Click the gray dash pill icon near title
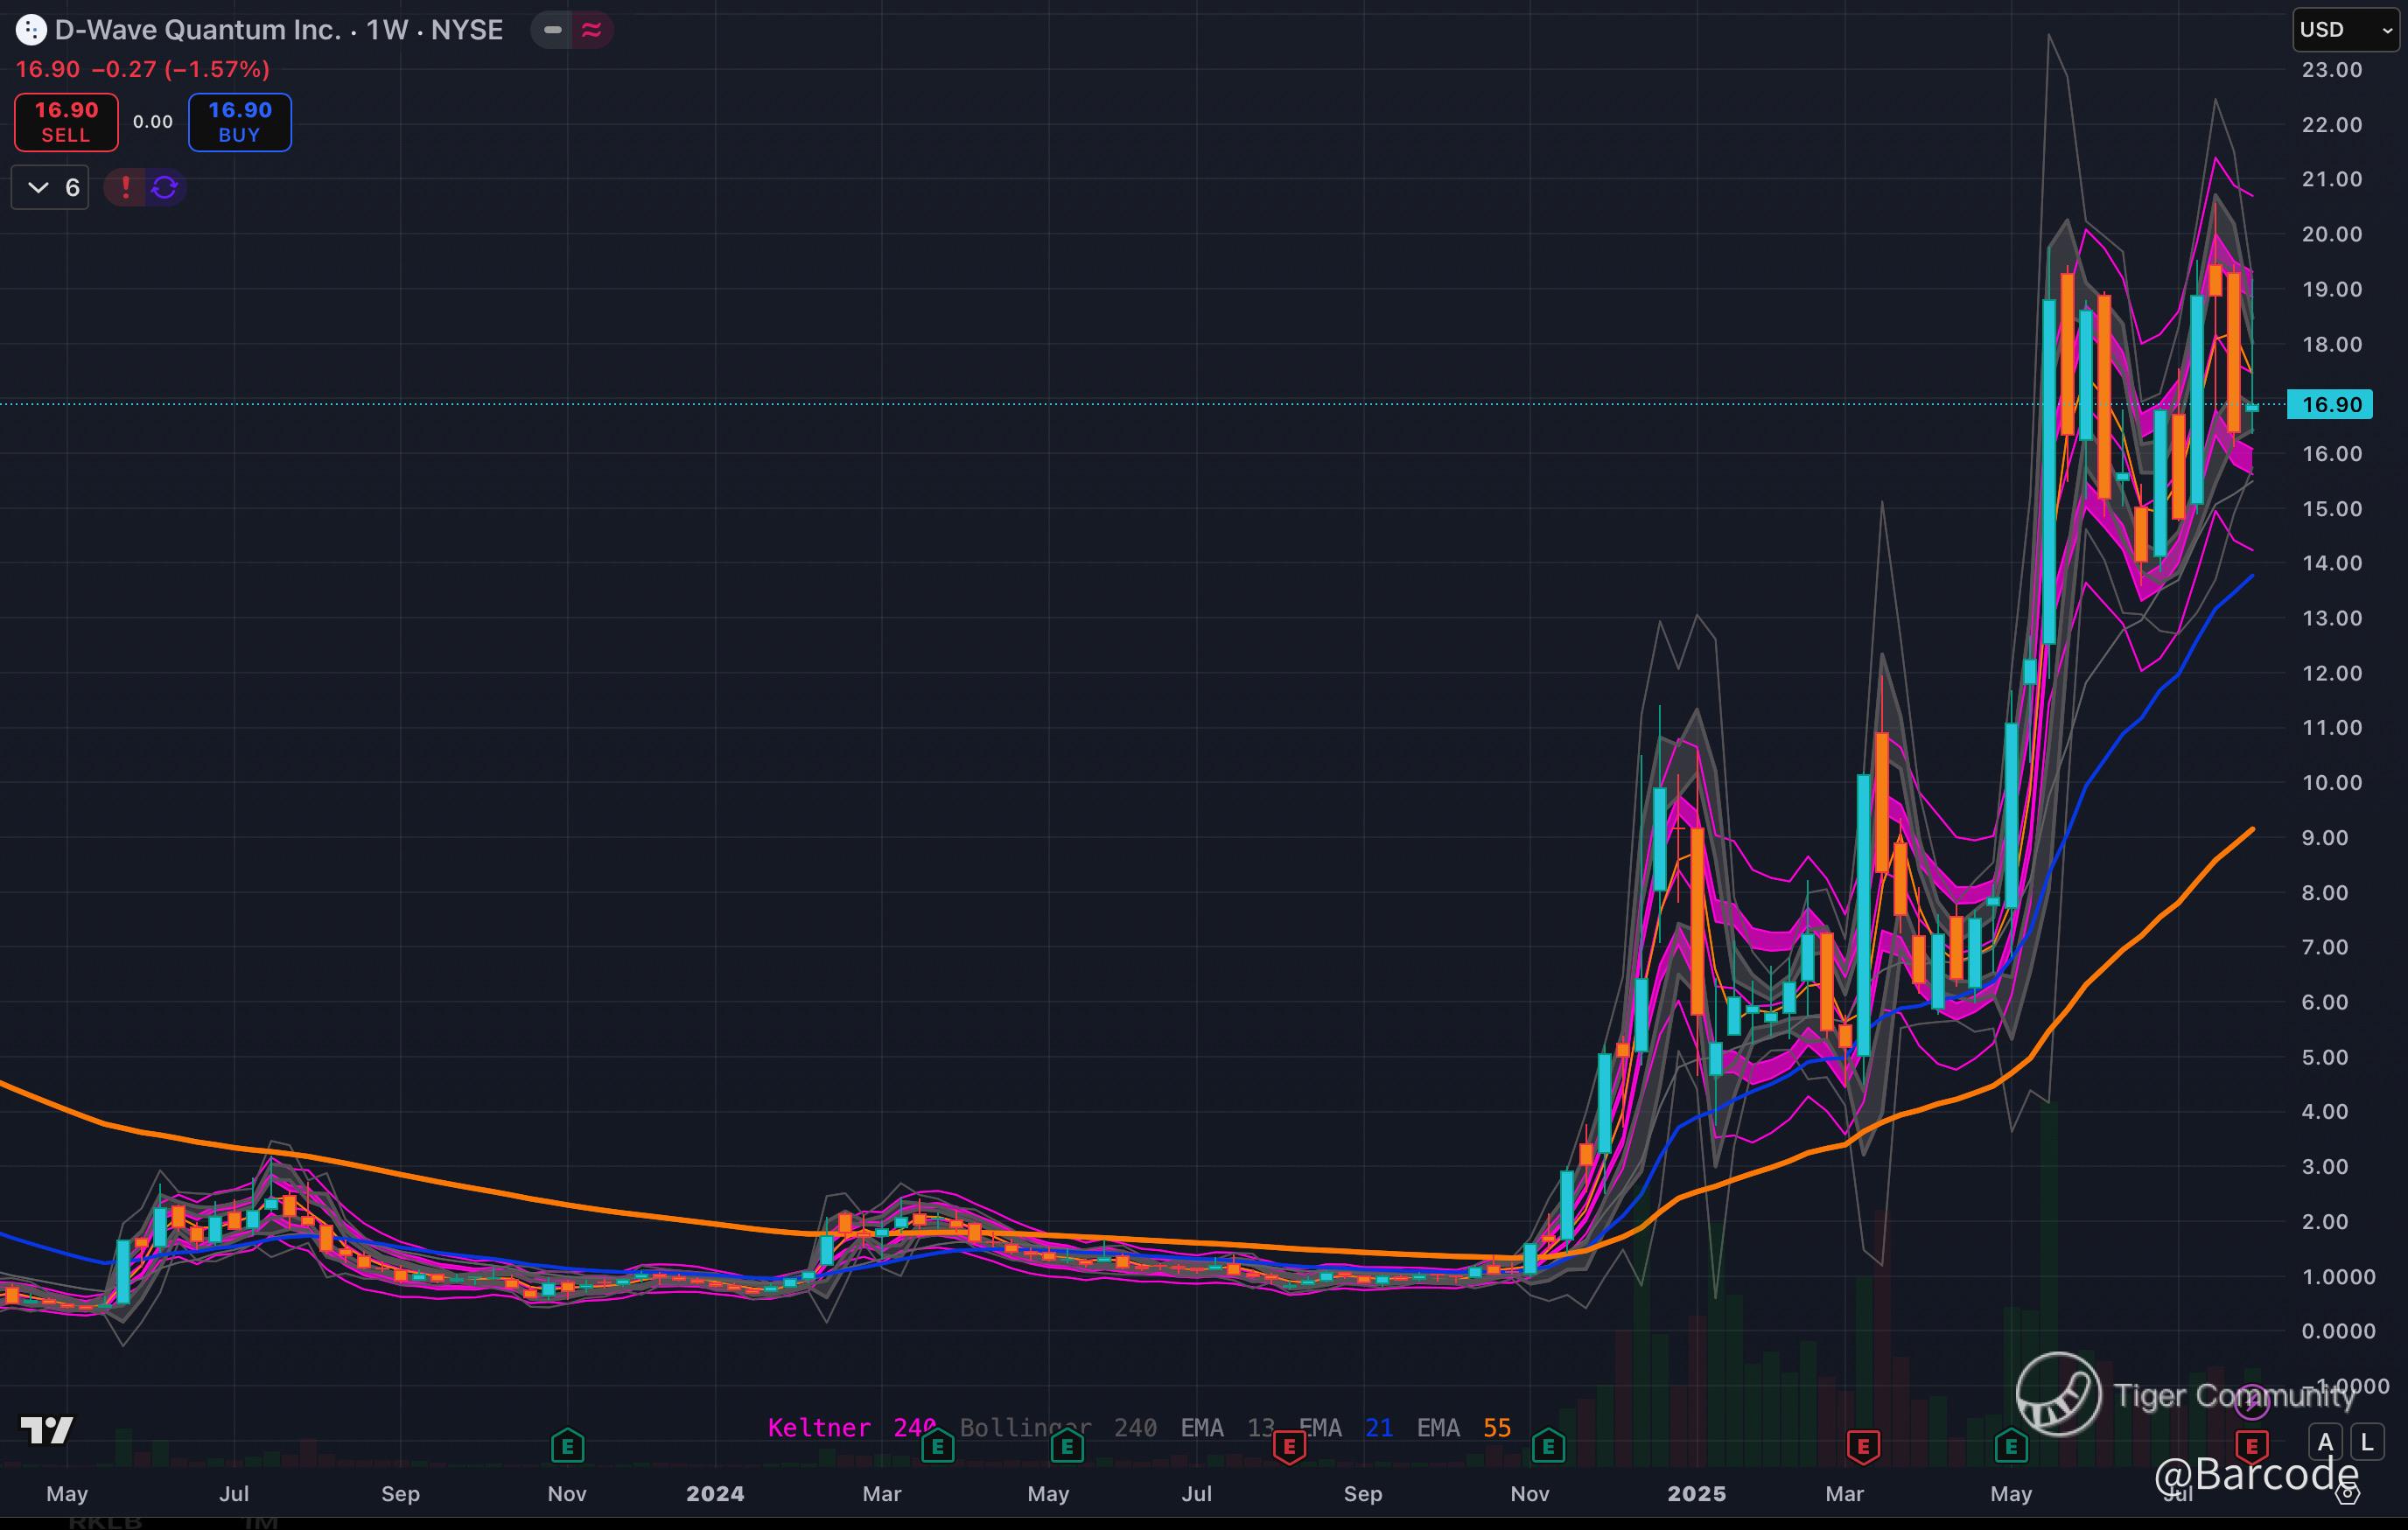This screenshot has height=1530, width=2408. (552, 30)
